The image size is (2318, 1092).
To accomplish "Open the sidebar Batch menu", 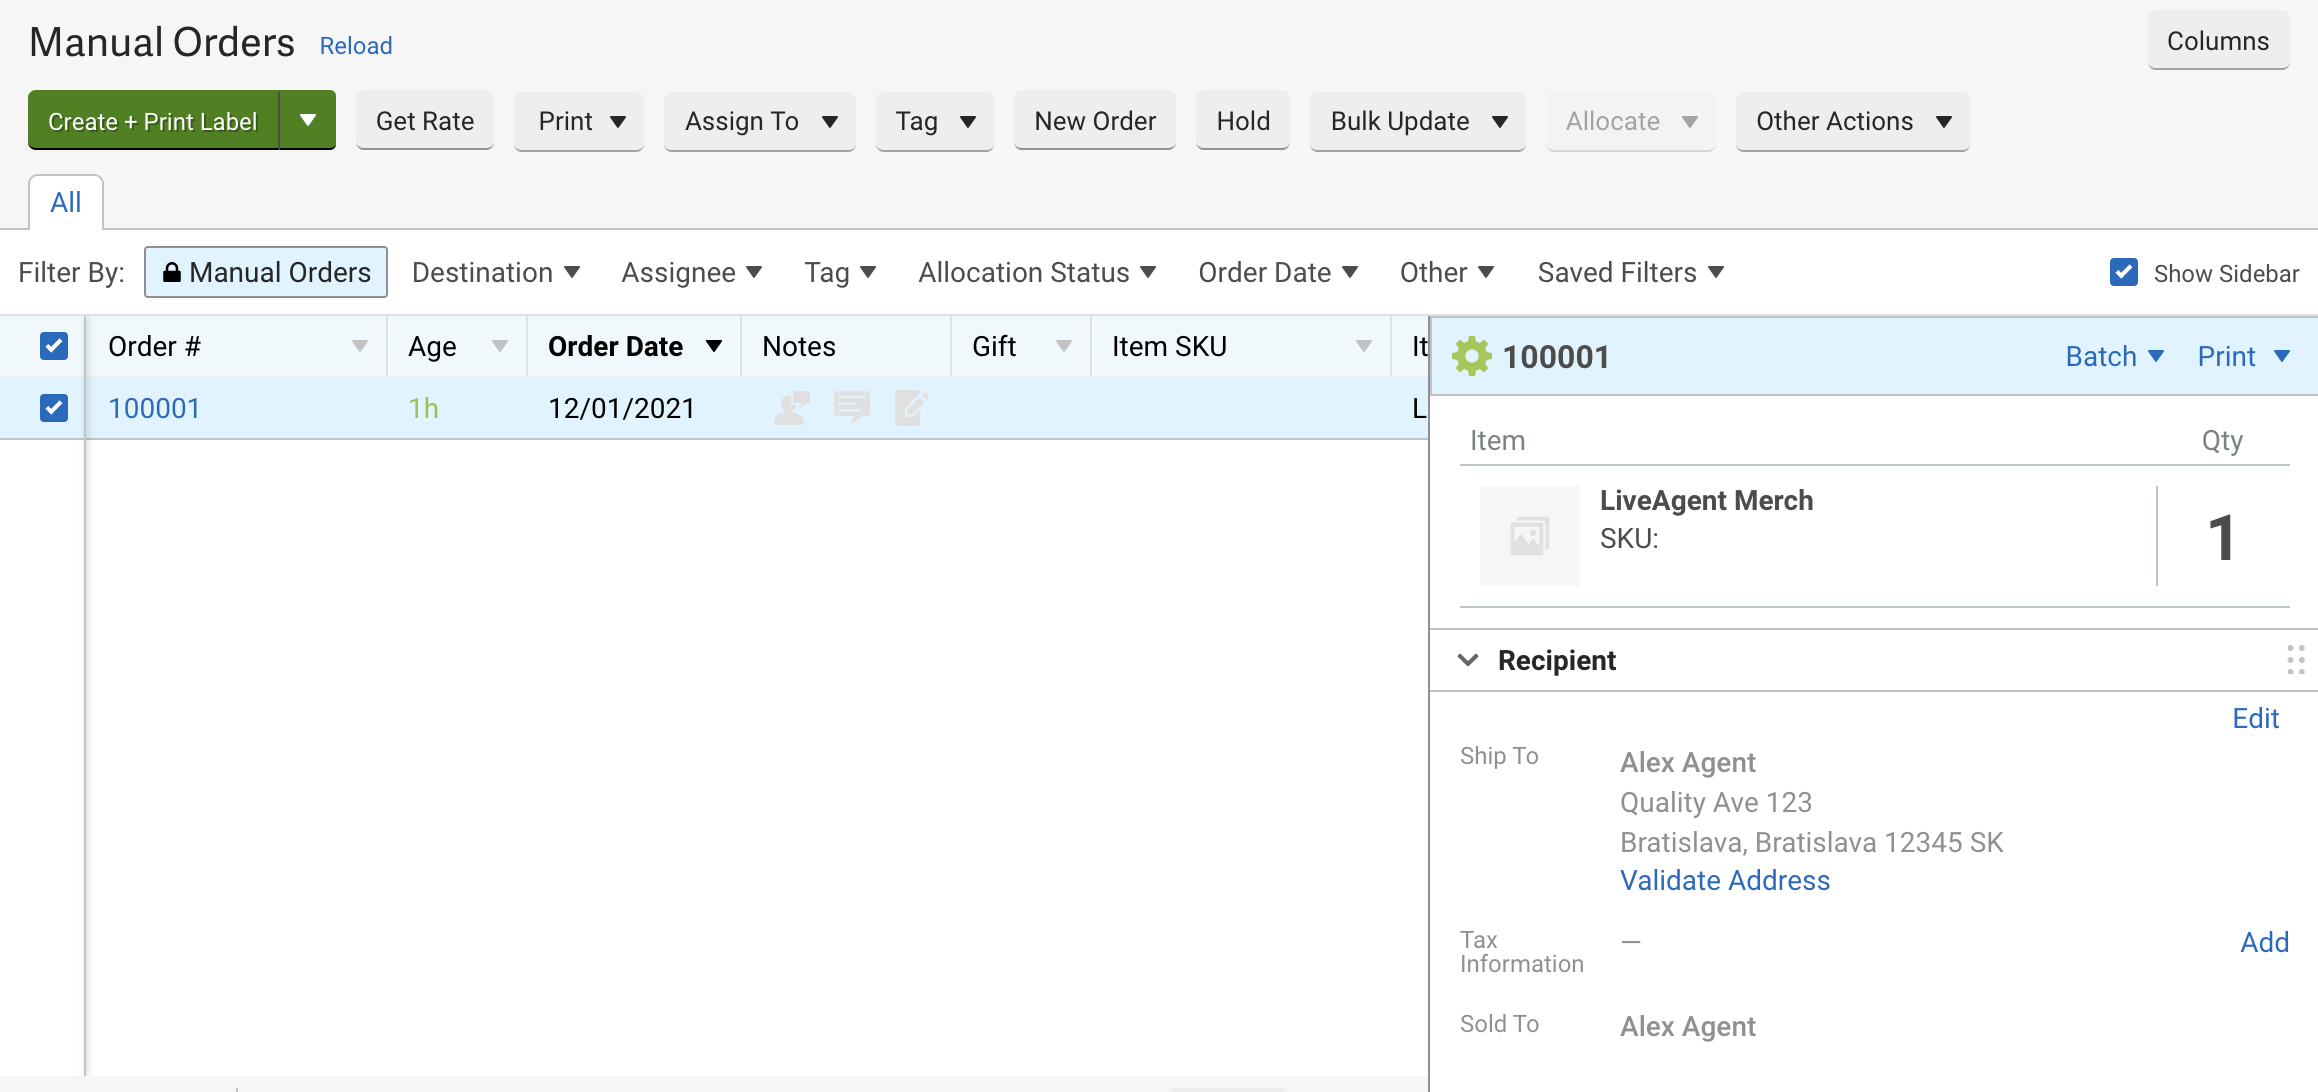I will (x=2114, y=357).
